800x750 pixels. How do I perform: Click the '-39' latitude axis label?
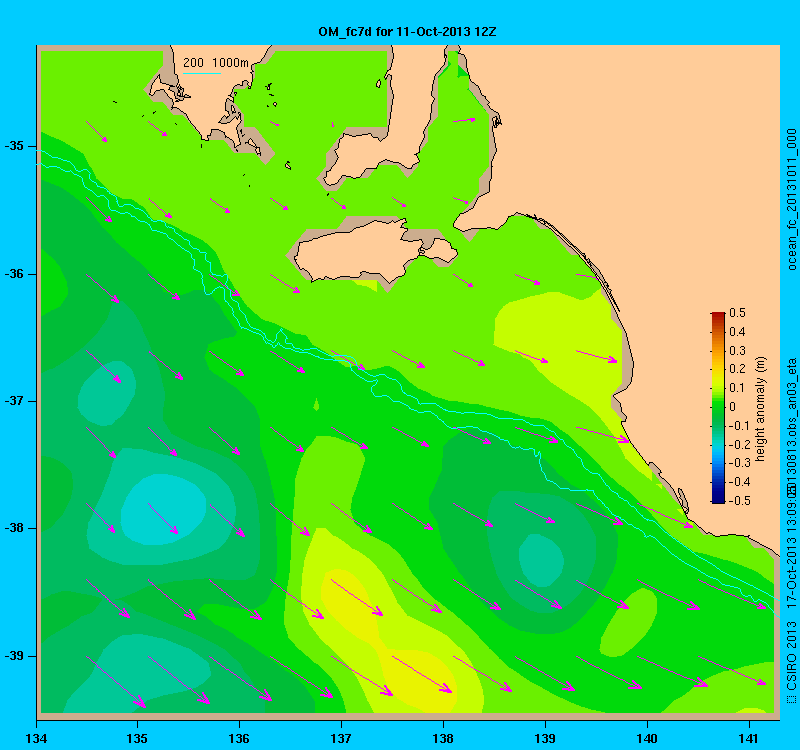(x=14, y=656)
